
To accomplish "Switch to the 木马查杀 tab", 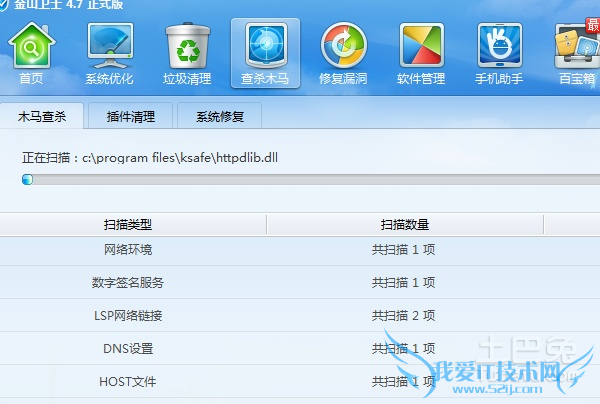I will 42,116.
